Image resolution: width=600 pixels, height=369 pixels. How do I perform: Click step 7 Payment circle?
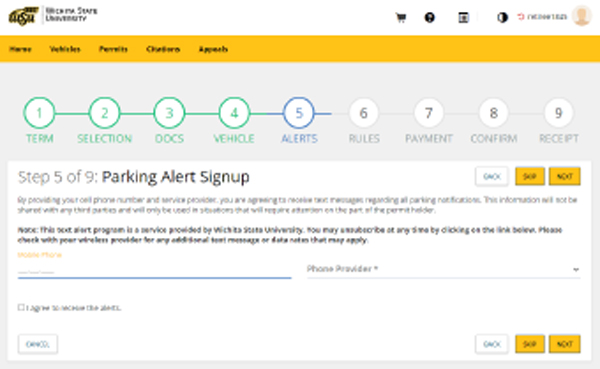pyautogui.click(x=429, y=113)
